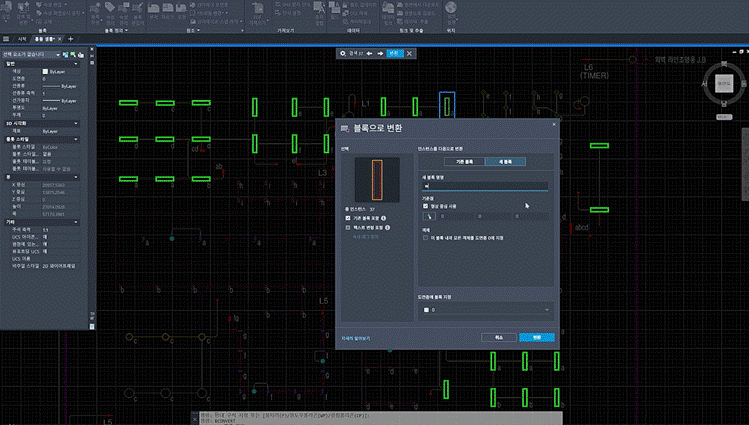Toggle the 텍스트 변형 포함 checkbox
The image size is (749, 425).
(x=348, y=227)
